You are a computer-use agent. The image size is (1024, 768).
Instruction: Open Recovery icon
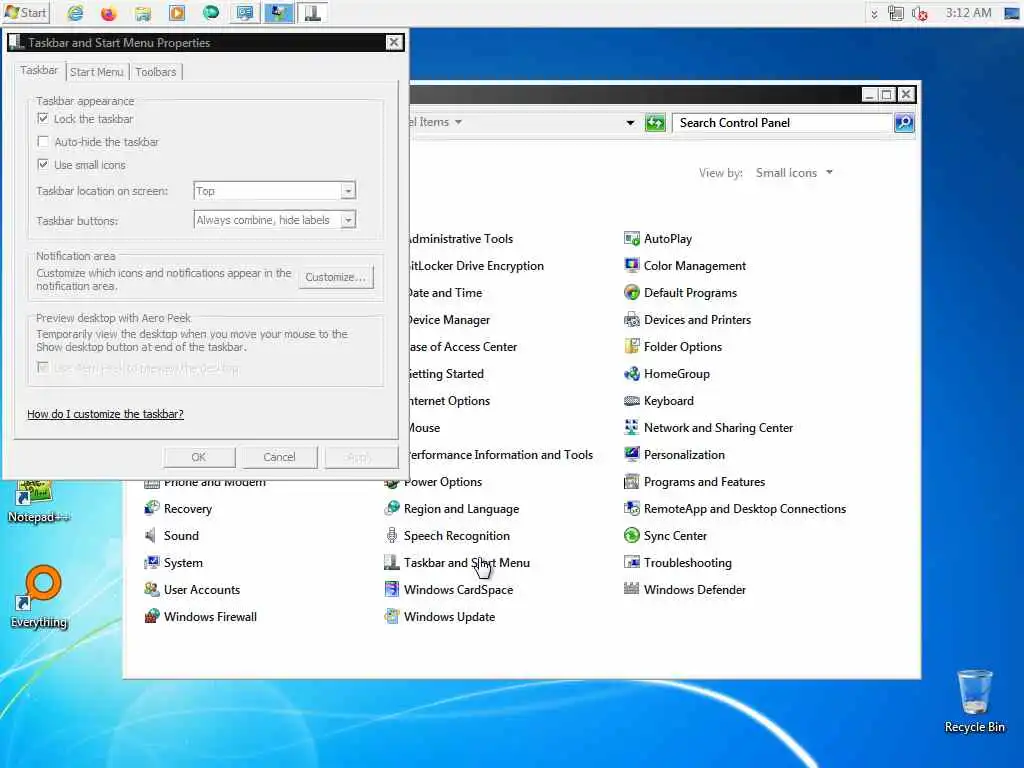tap(152, 508)
